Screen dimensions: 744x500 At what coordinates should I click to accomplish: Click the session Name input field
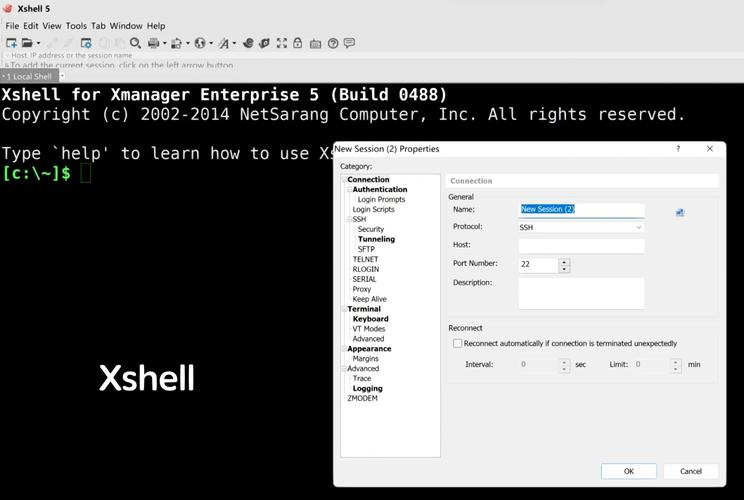click(x=581, y=209)
